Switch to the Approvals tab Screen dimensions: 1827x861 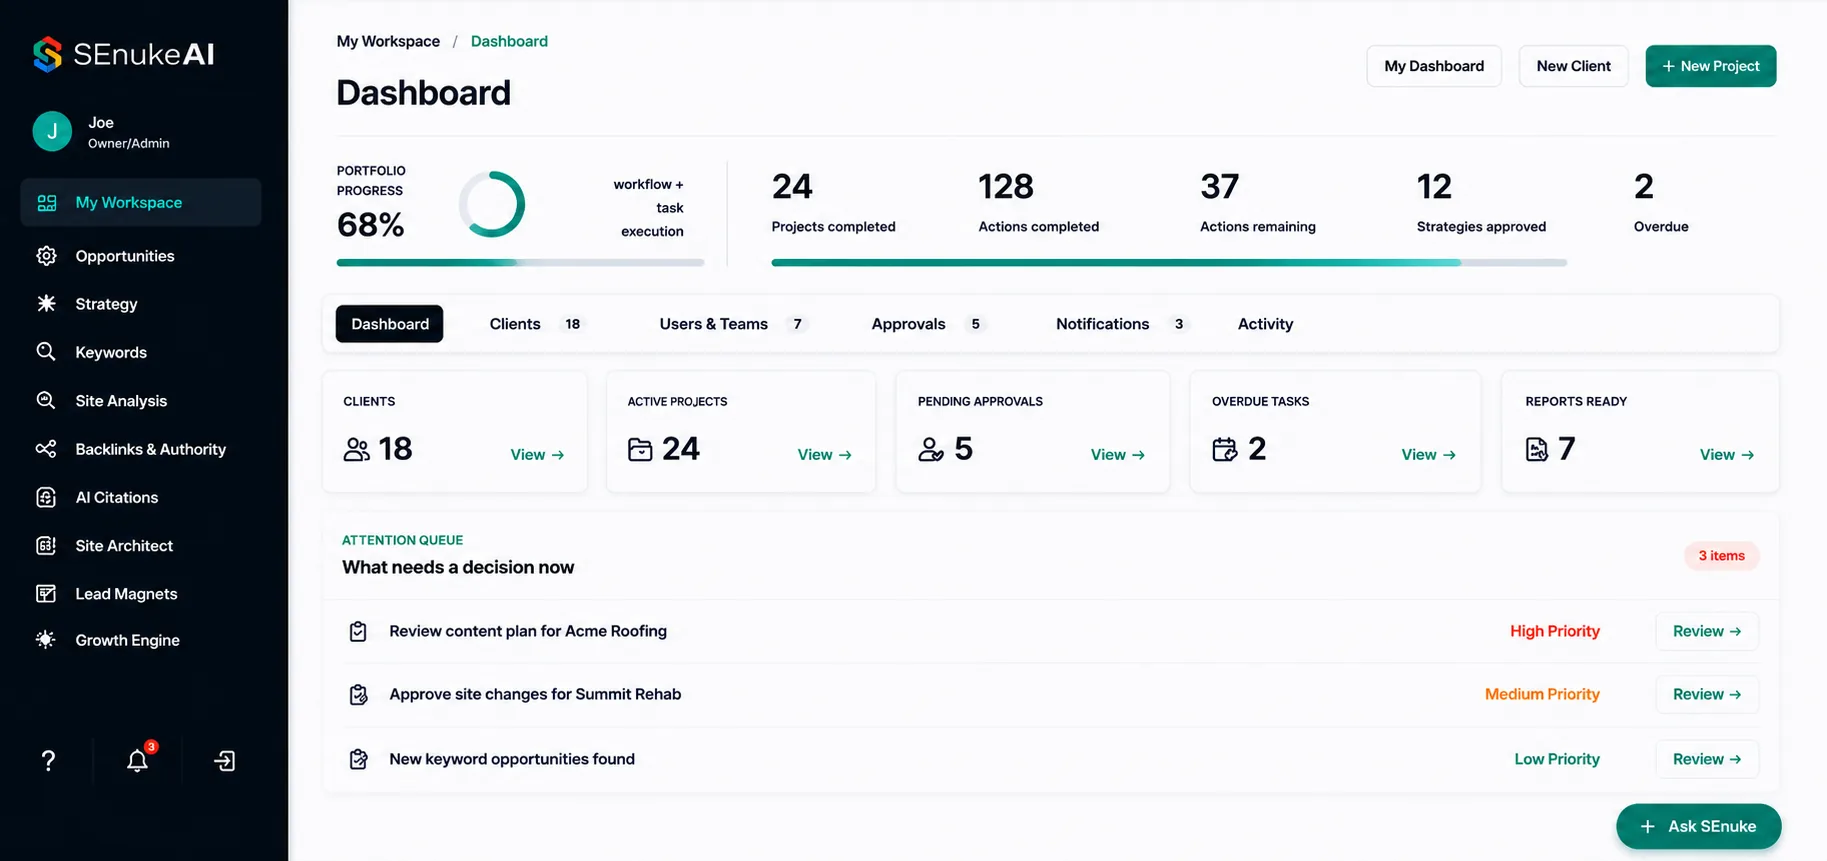pos(927,324)
